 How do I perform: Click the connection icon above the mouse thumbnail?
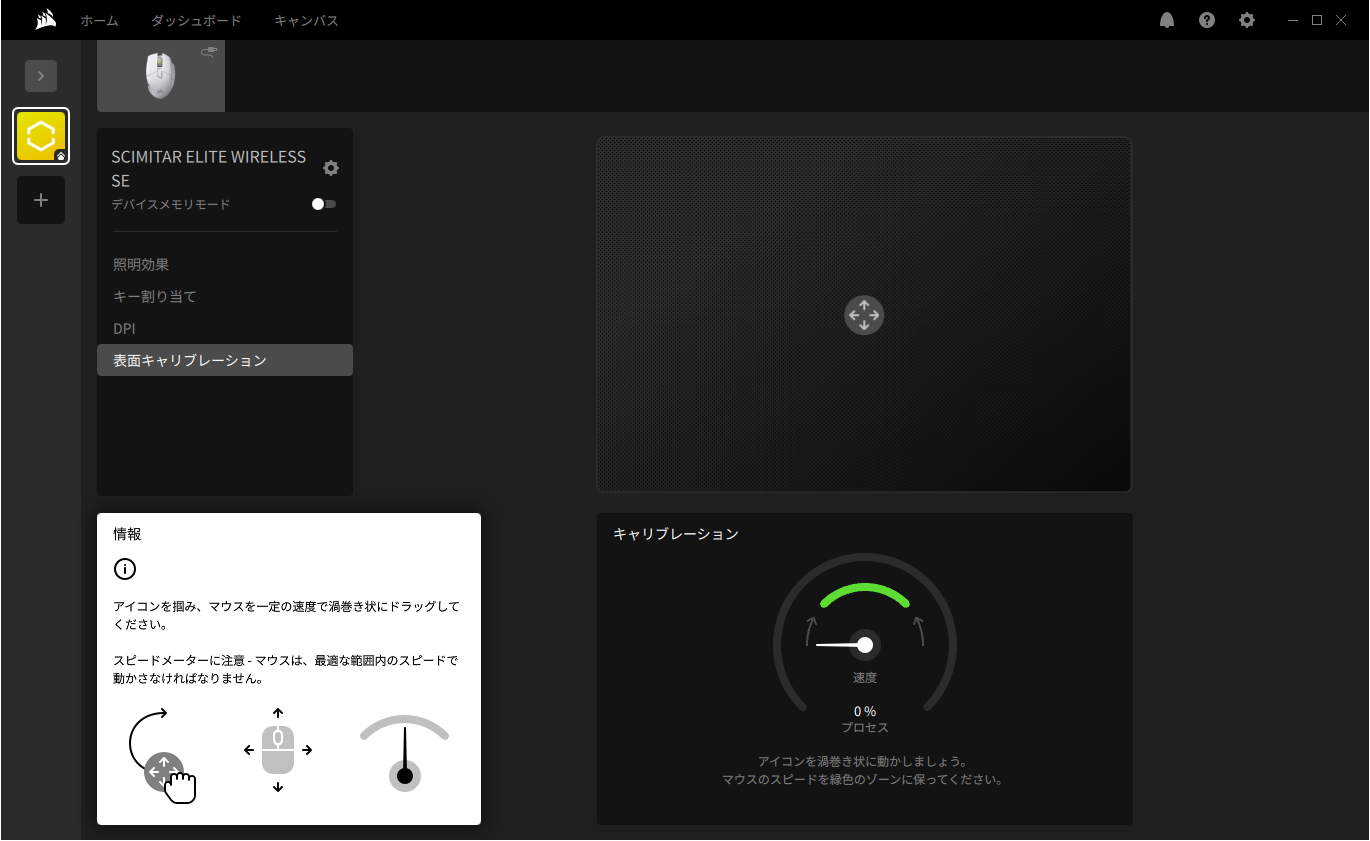tap(208, 52)
